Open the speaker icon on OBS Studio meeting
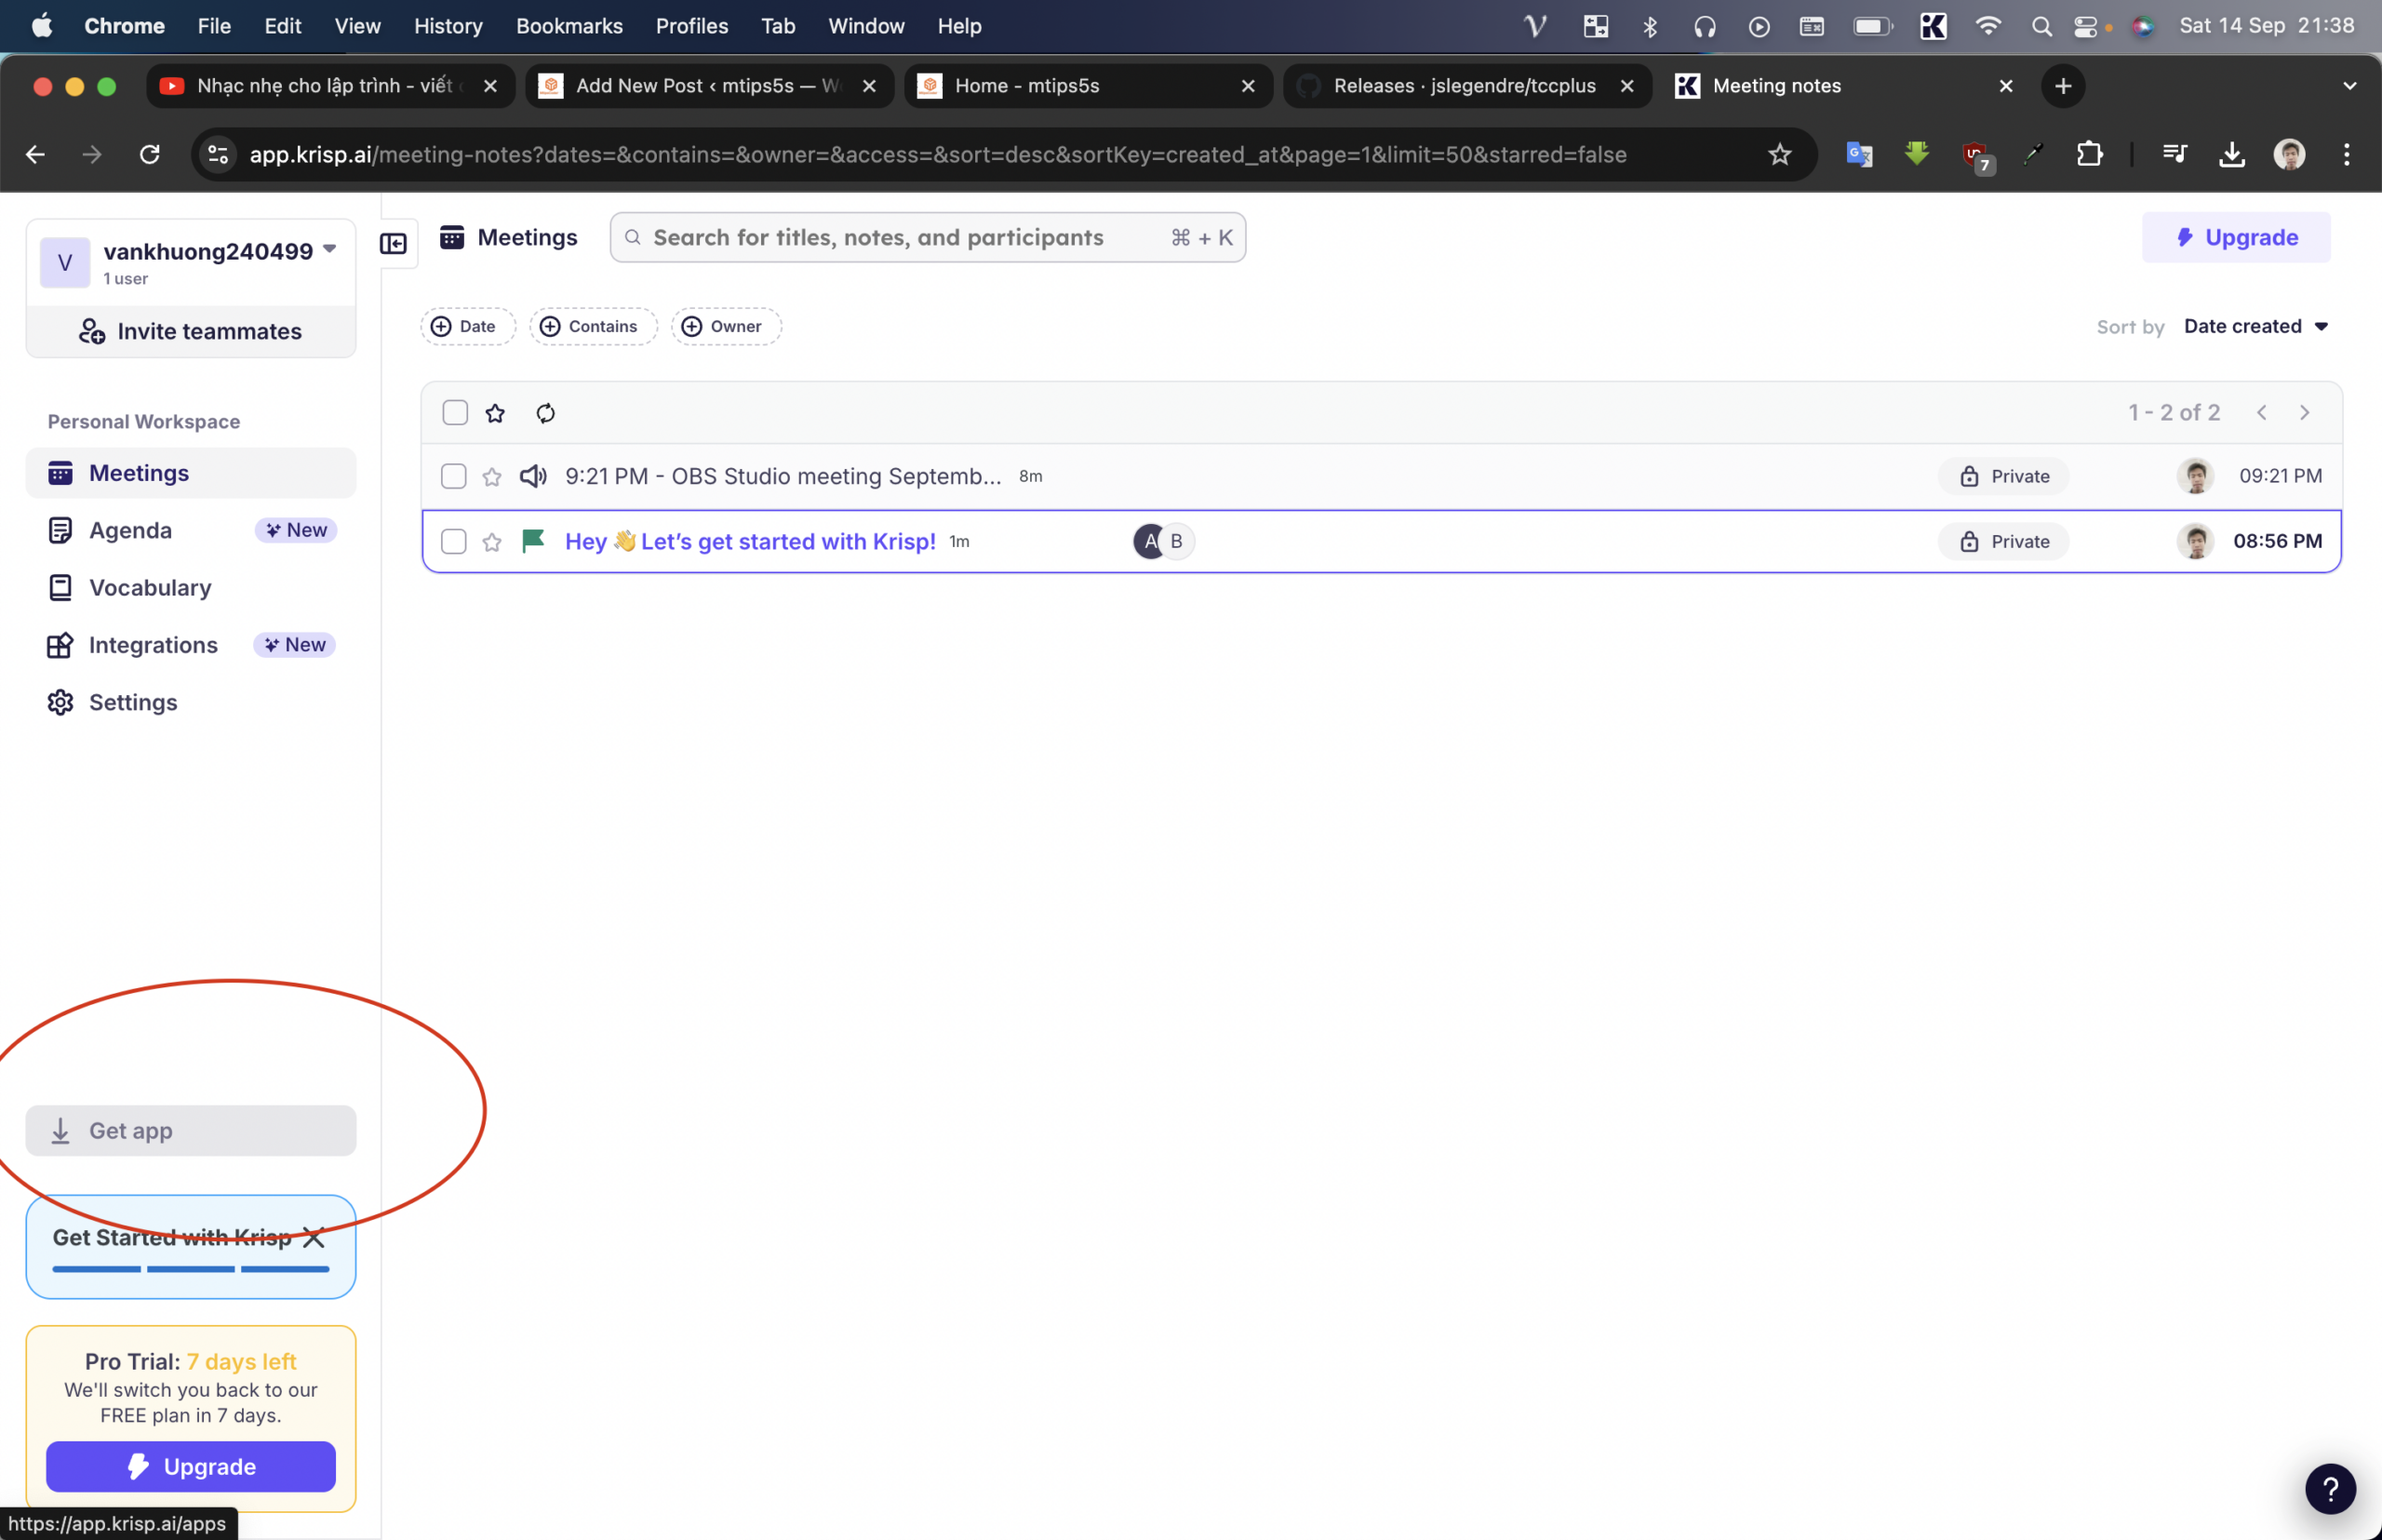The image size is (2382, 1540). pos(533,476)
